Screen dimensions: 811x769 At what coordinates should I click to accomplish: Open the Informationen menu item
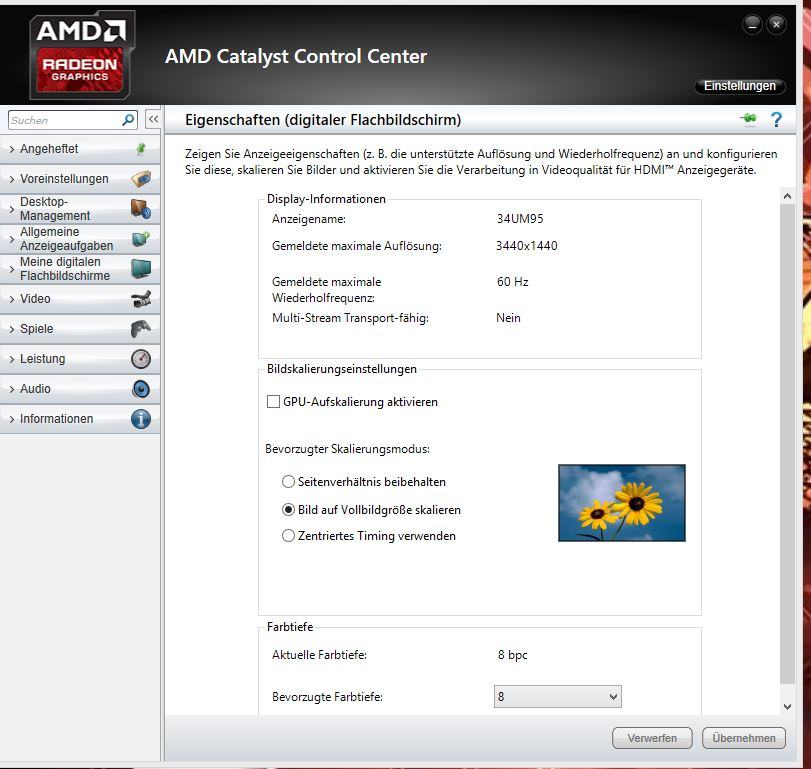[x=80, y=419]
